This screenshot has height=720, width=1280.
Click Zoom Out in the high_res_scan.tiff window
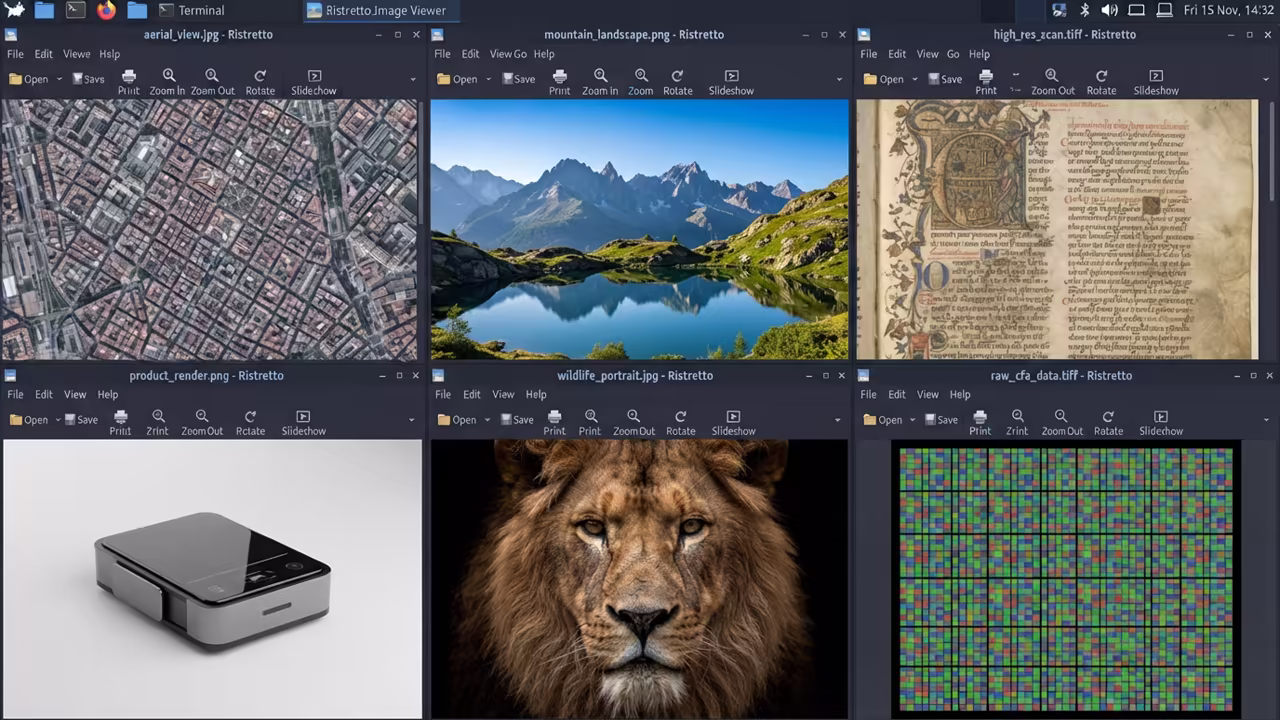click(1052, 82)
